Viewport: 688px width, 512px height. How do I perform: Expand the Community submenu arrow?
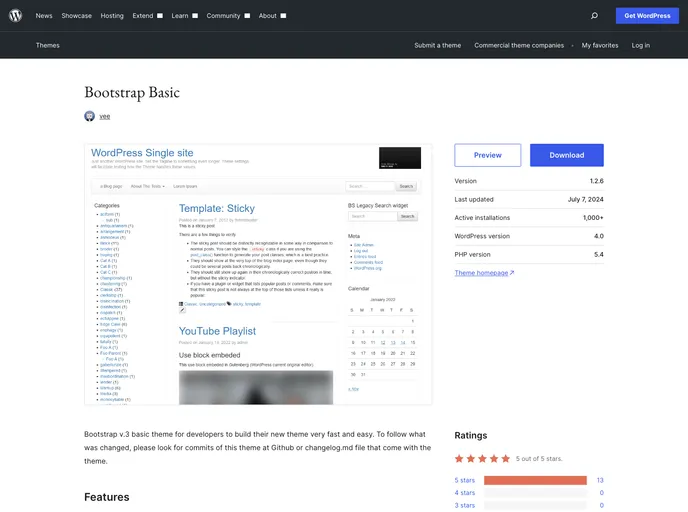click(247, 16)
